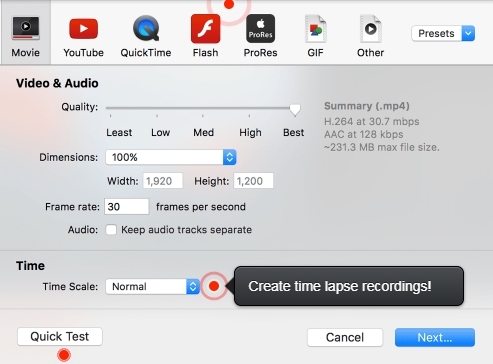This screenshot has width=493, height=364.
Task: Click the Best quality label
Action: pos(293,133)
